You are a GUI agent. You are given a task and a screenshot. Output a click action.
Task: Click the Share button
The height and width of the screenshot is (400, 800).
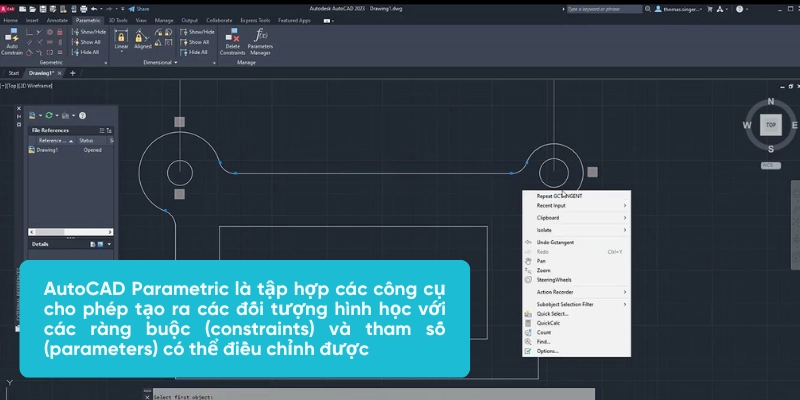tap(139, 9)
